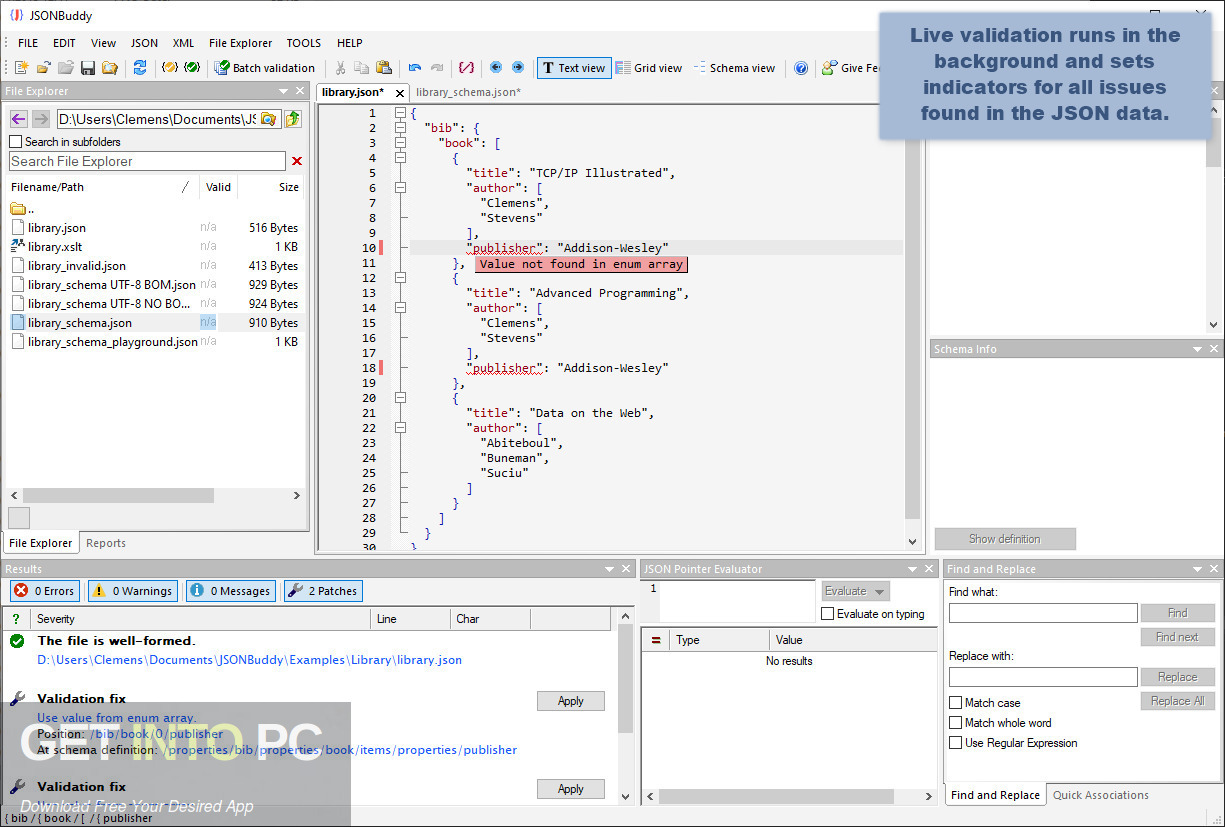1225x827 pixels.
Task: Click the Give Feedback toolbar item
Action: tap(851, 68)
